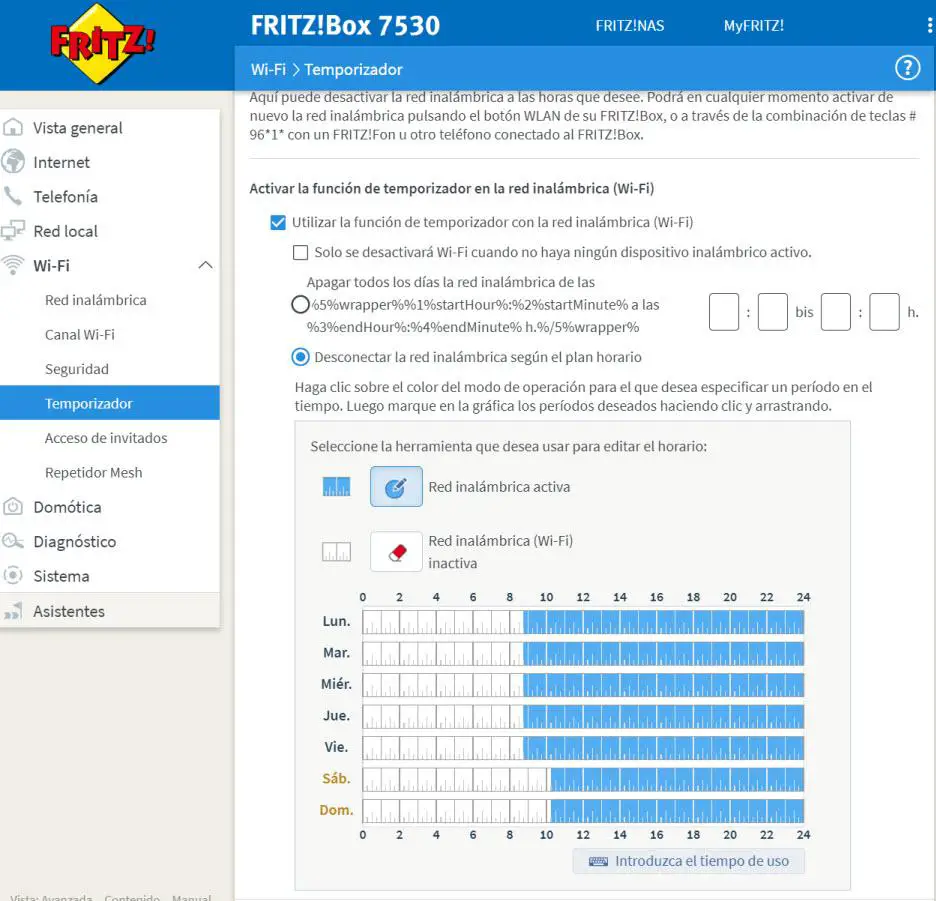Open the help question mark icon
The image size is (936, 901).
(x=907, y=68)
